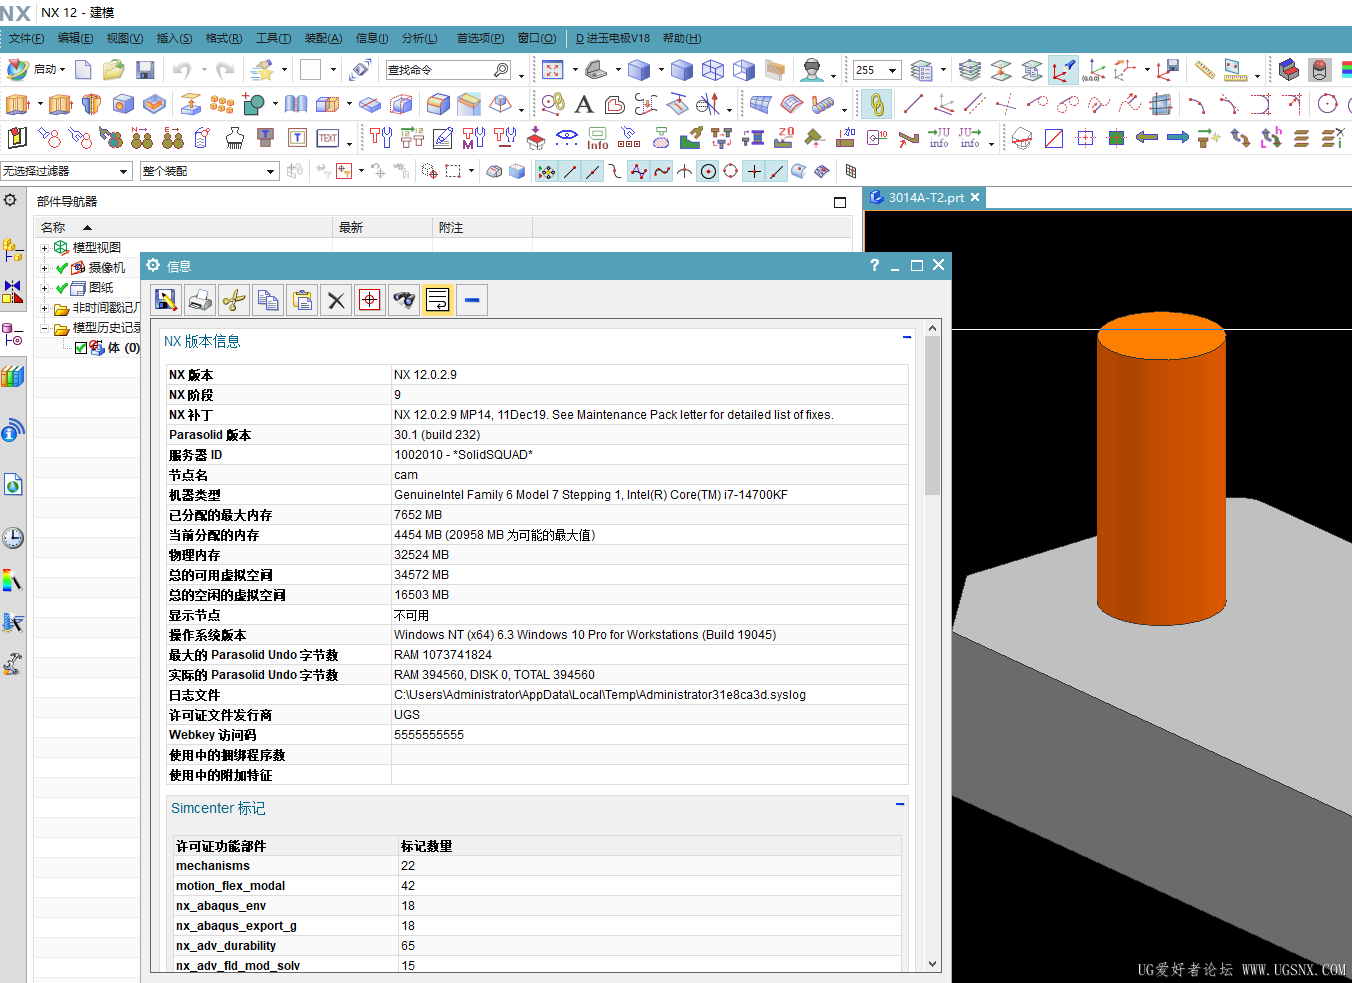Toggle the arc center snap point
The height and width of the screenshot is (983, 1352).
pyautogui.click(x=708, y=171)
